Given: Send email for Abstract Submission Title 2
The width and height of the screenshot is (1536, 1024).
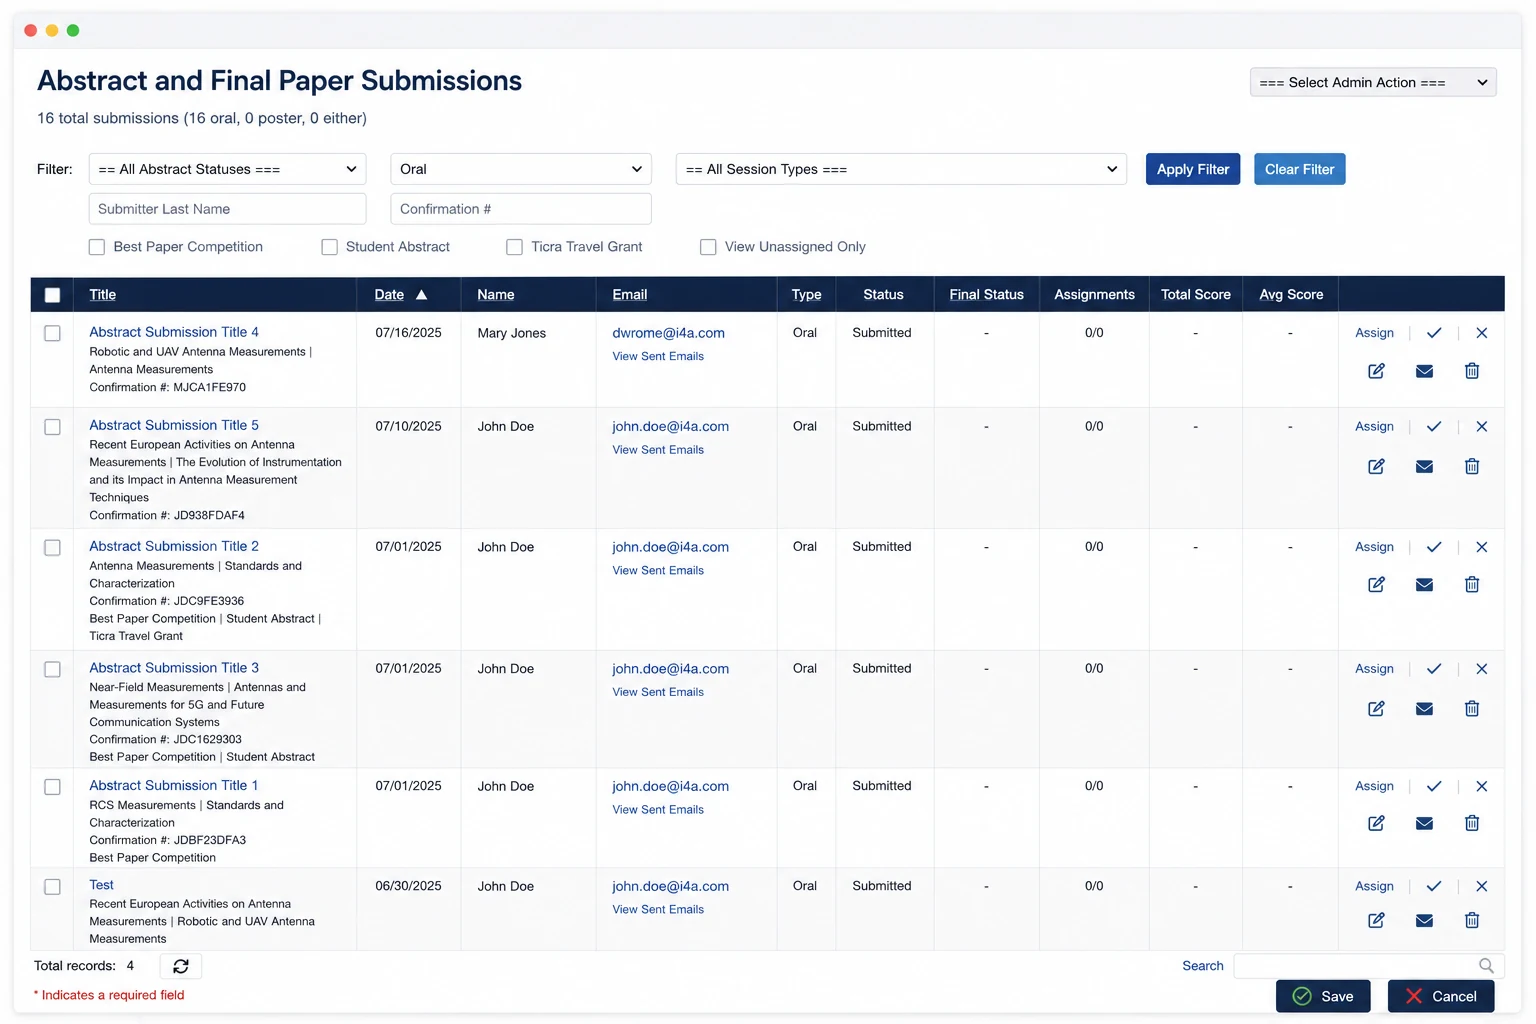Looking at the screenshot, I should (1424, 584).
